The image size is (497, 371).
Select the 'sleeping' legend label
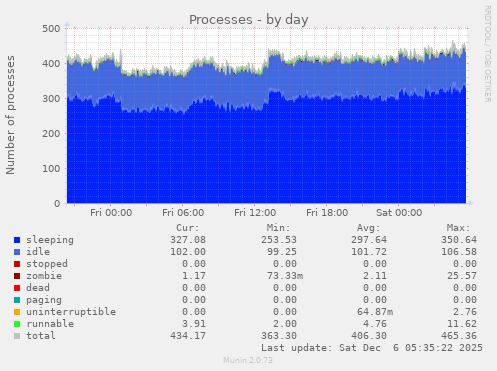(50, 240)
